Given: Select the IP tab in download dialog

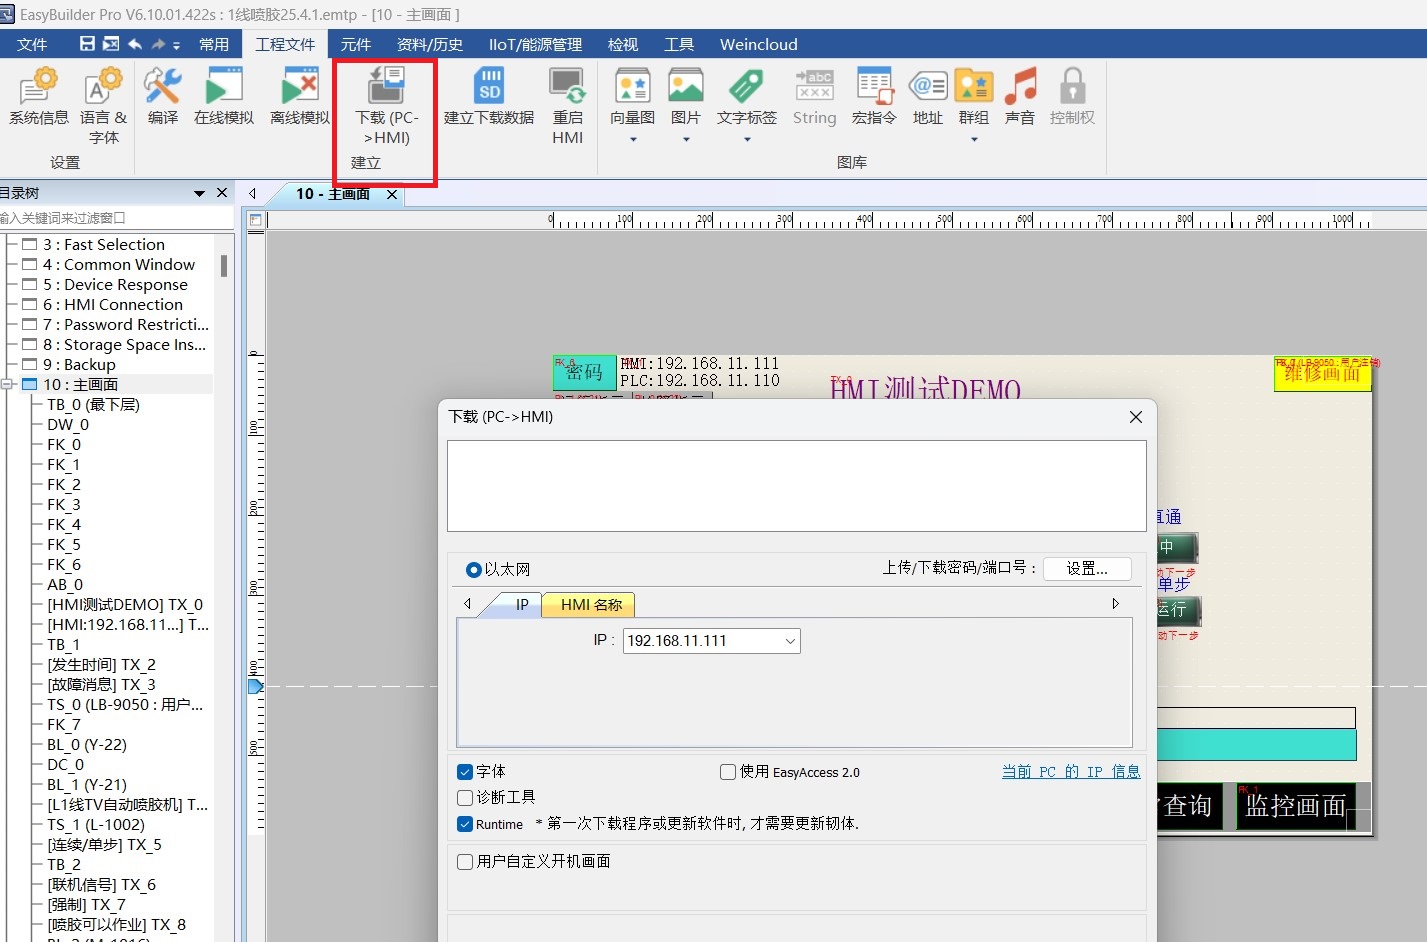Looking at the screenshot, I should 521,605.
